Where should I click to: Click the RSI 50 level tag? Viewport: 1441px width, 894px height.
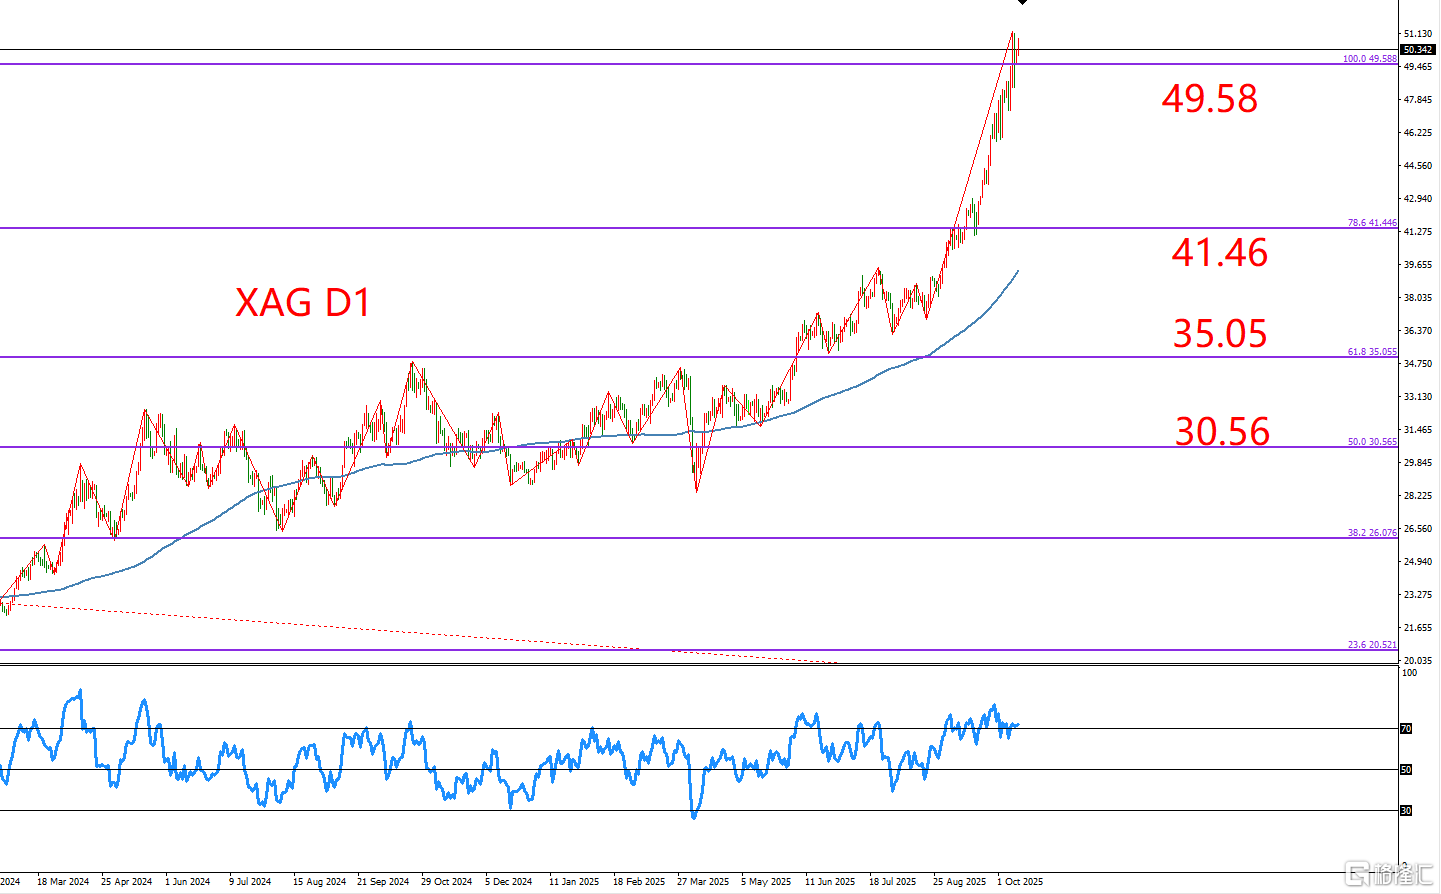click(x=1406, y=770)
